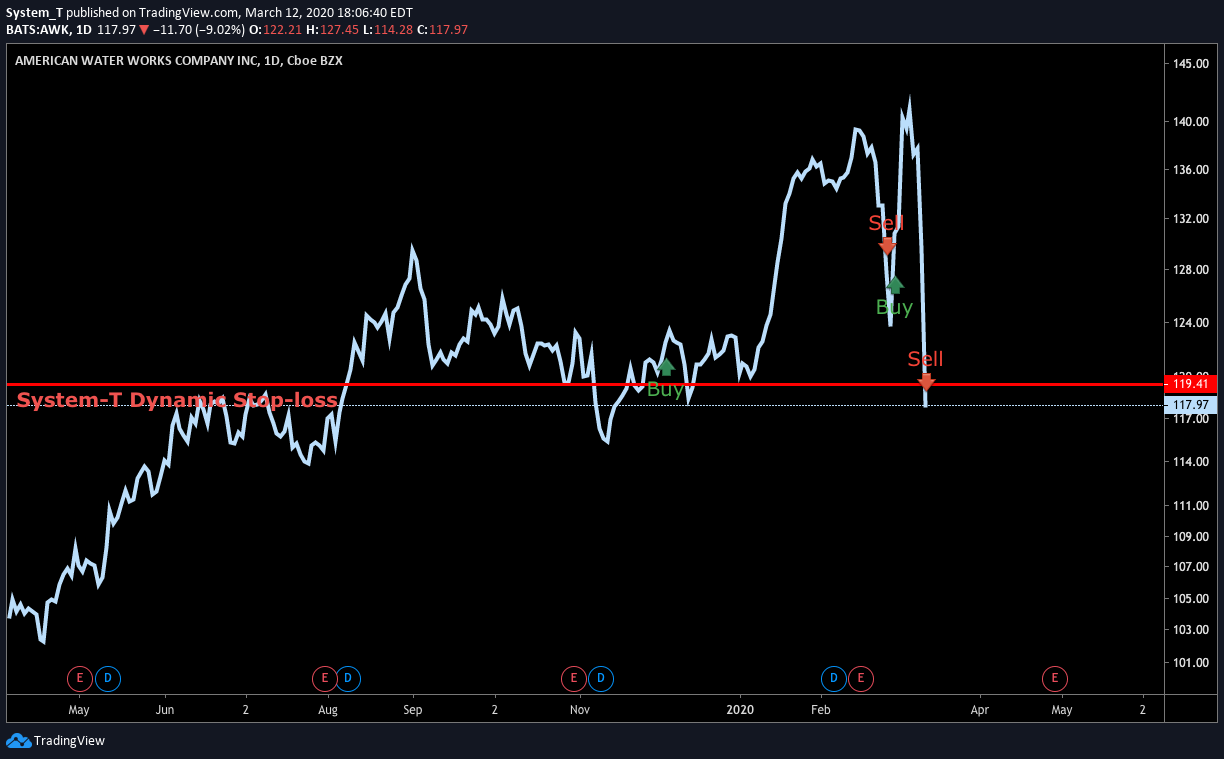Click the 132.00 price axis label
Viewport: 1224px width, 759px height.
[1192, 219]
